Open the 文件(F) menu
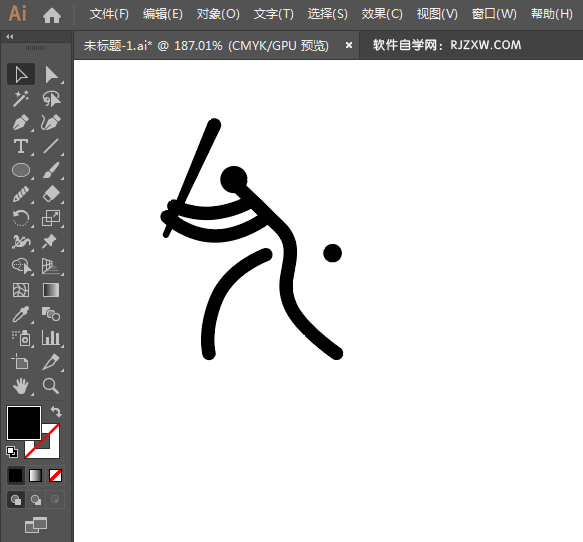 [109, 14]
